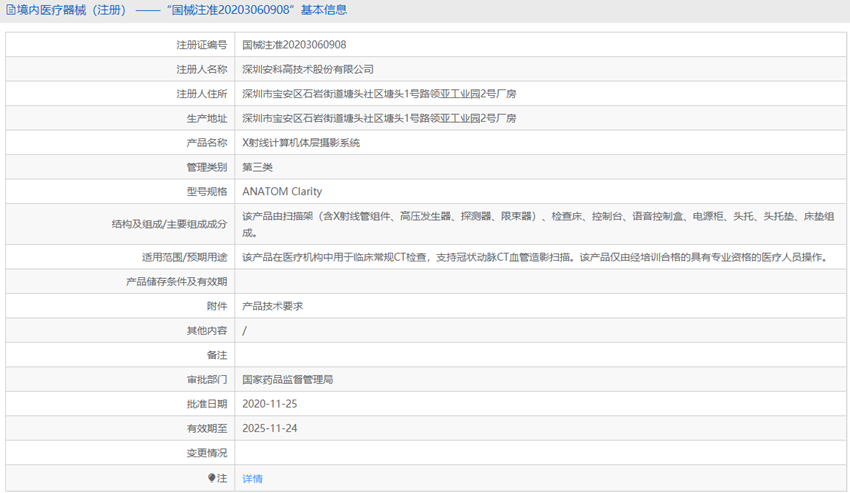
Task: Click the label 审批部门
Action: (x=207, y=380)
